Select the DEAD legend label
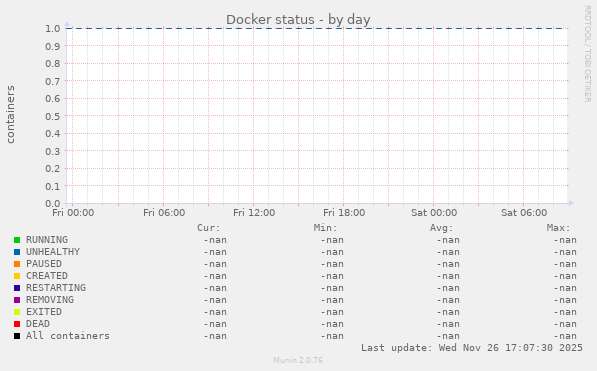This screenshot has width=597, height=371. [38, 324]
